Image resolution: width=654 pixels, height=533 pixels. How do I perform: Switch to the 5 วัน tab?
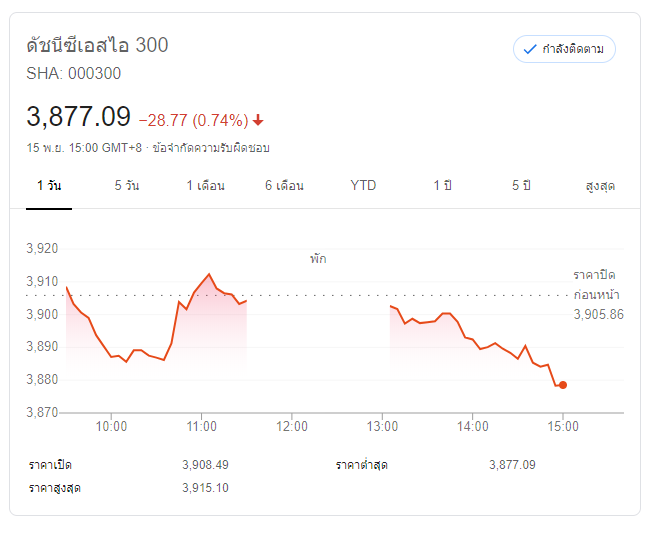point(127,186)
